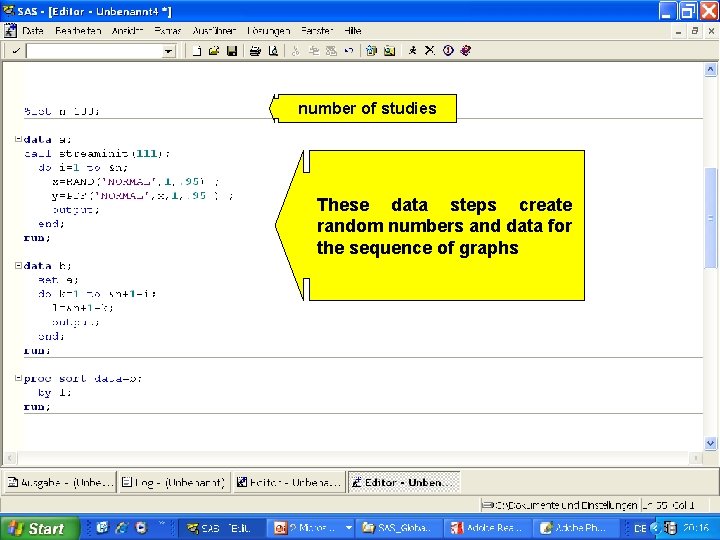Screen dimensions: 720x540
Task: Open Print Preview from toolbar
Action: coord(273,51)
